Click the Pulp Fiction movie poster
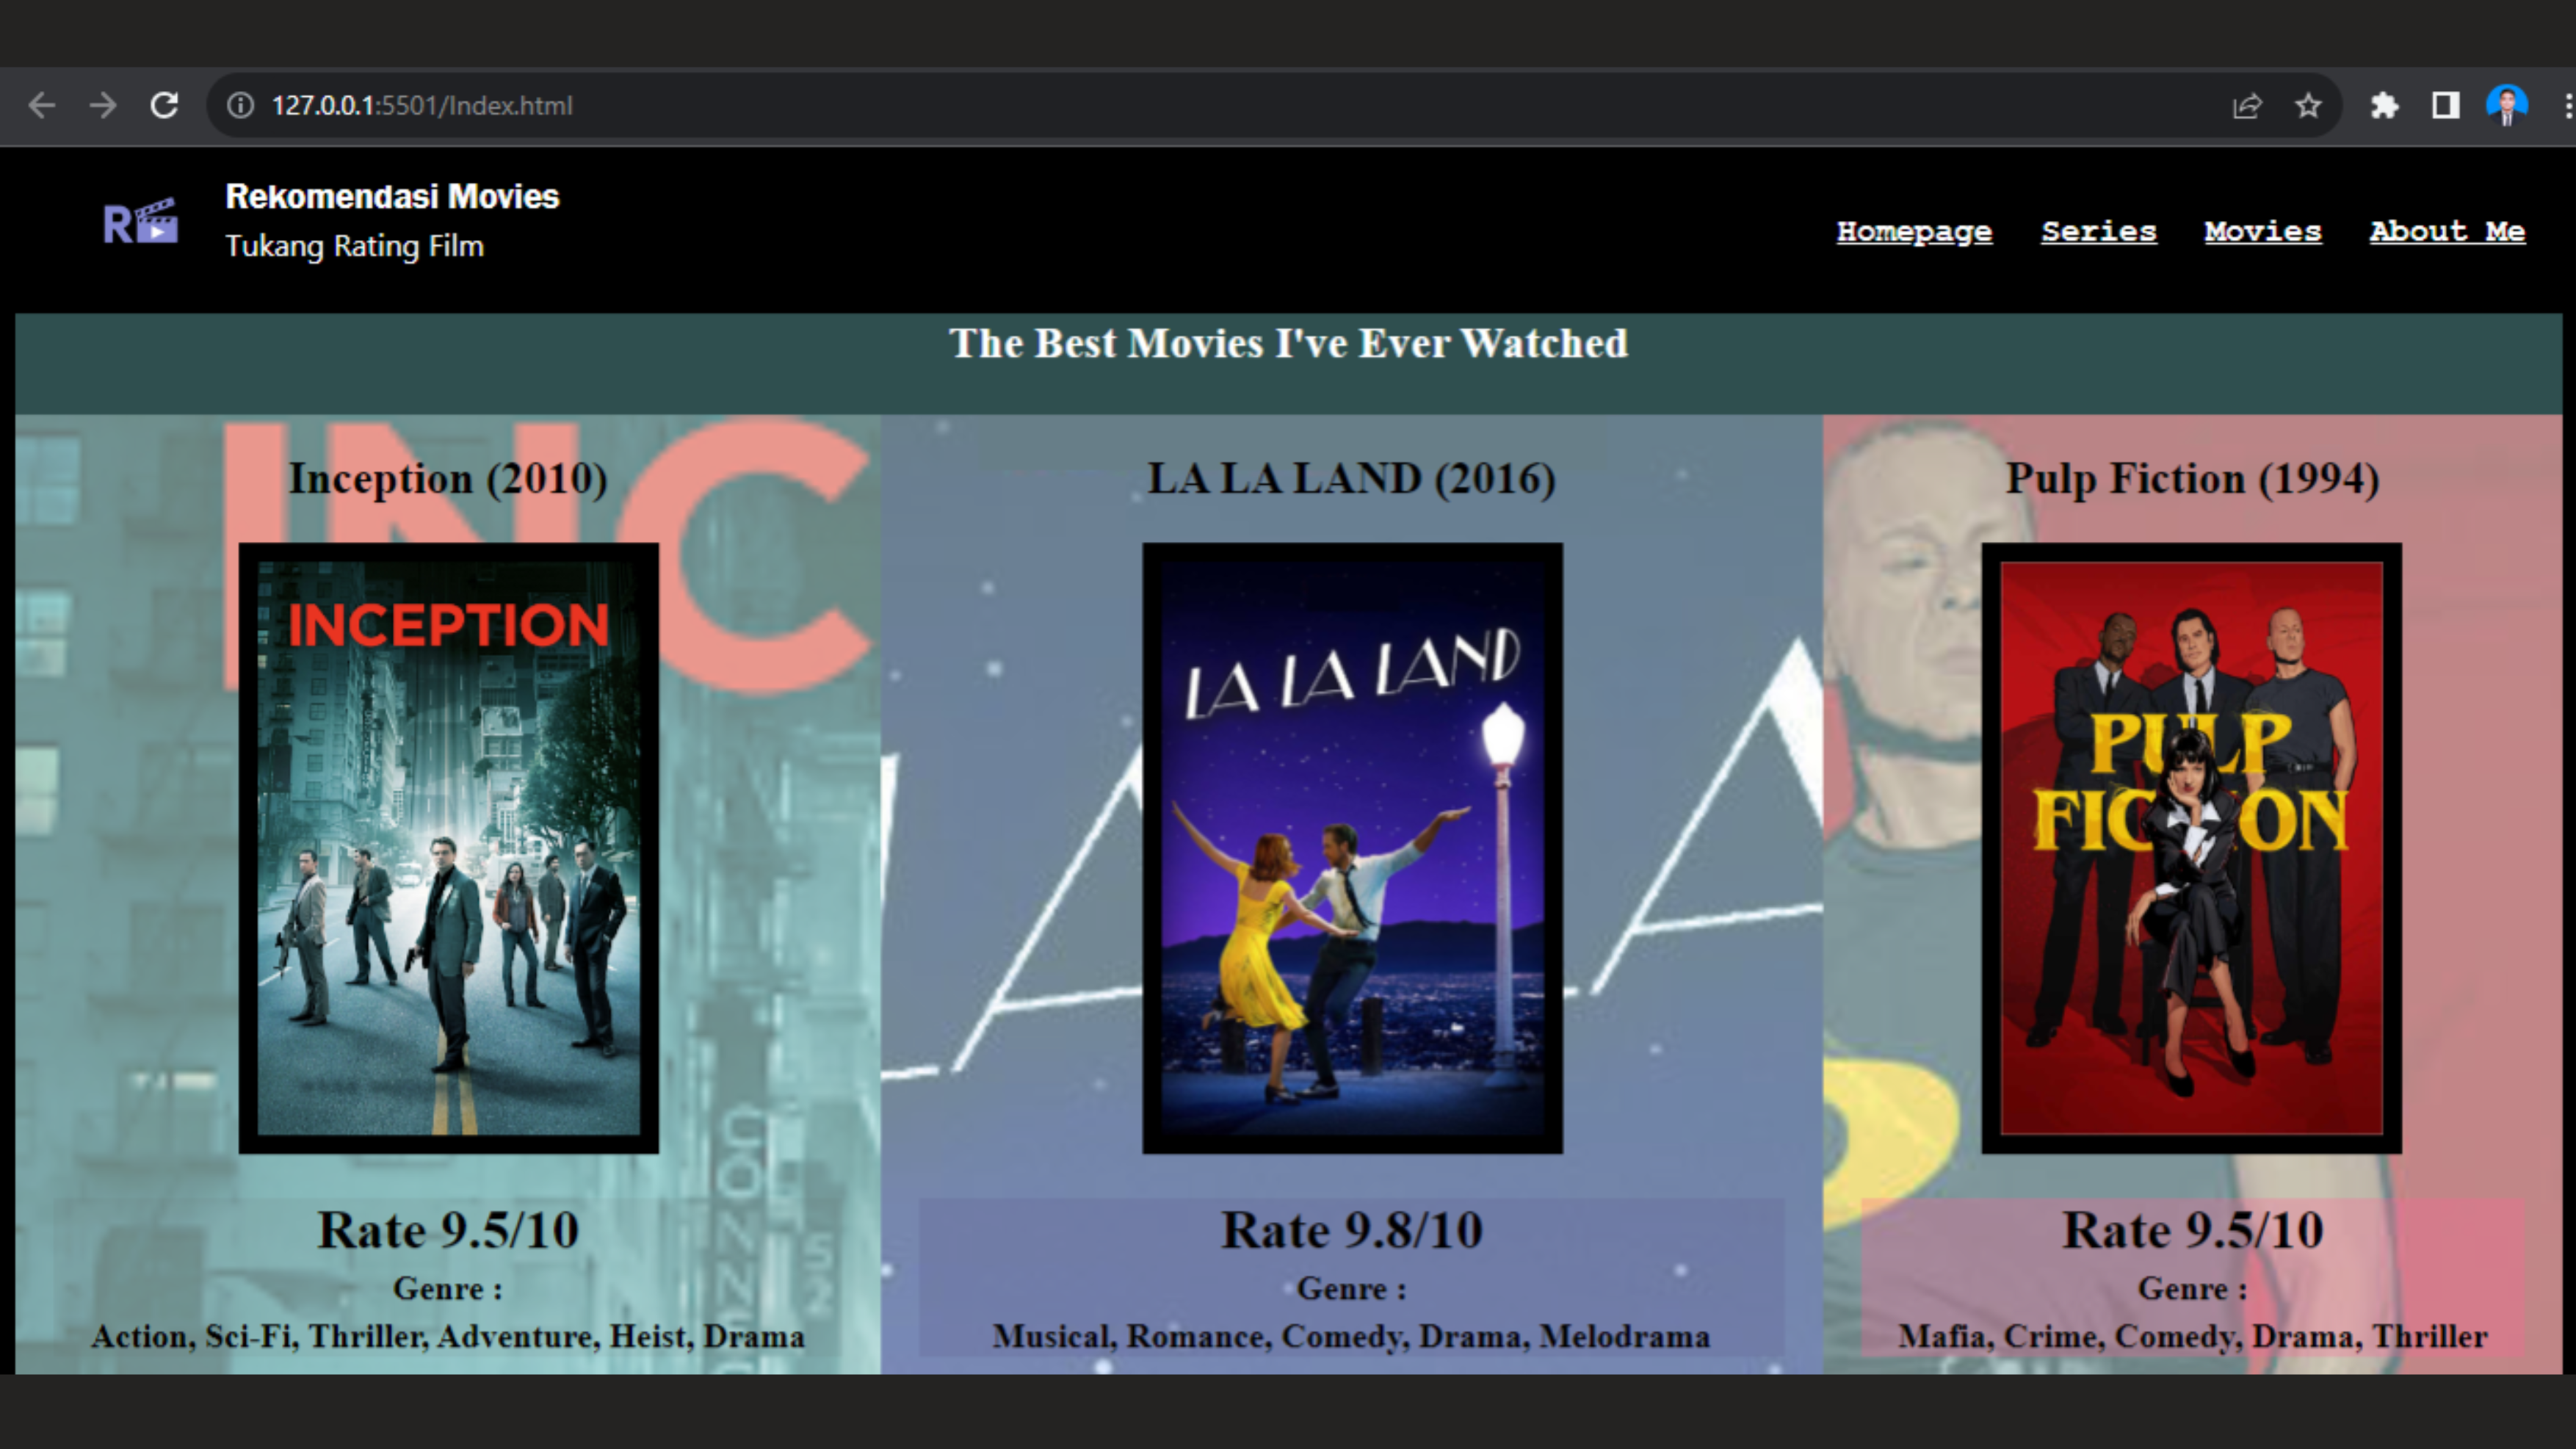The width and height of the screenshot is (2576, 1449). click(2192, 848)
